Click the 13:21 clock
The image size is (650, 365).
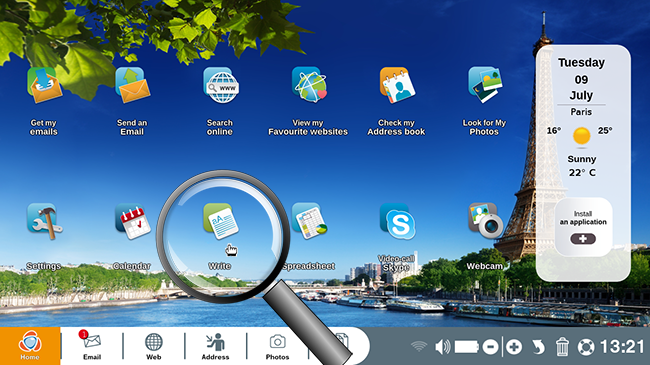click(x=622, y=347)
